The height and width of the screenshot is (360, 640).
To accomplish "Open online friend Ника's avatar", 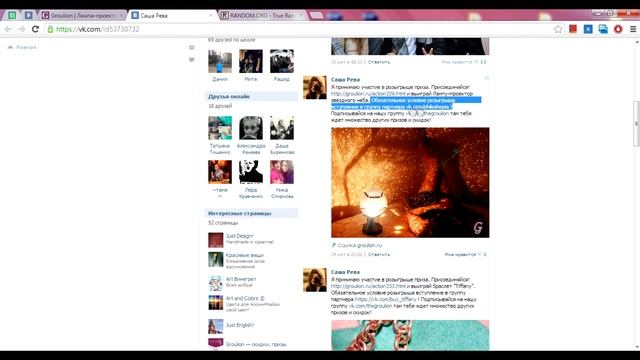I will [282, 172].
